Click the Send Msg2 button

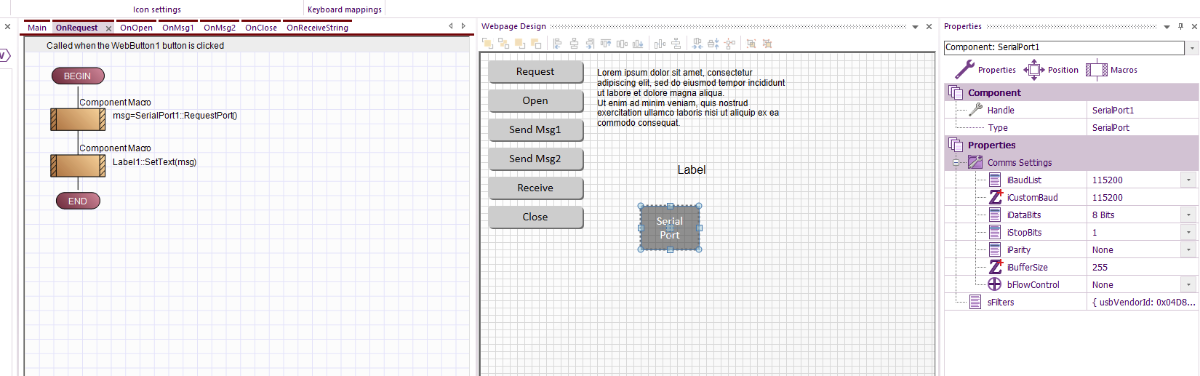[535, 159]
